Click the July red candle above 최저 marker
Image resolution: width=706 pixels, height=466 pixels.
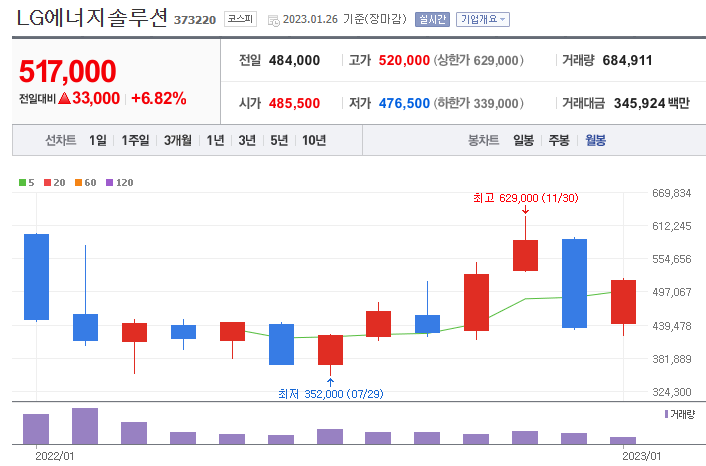(330, 350)
